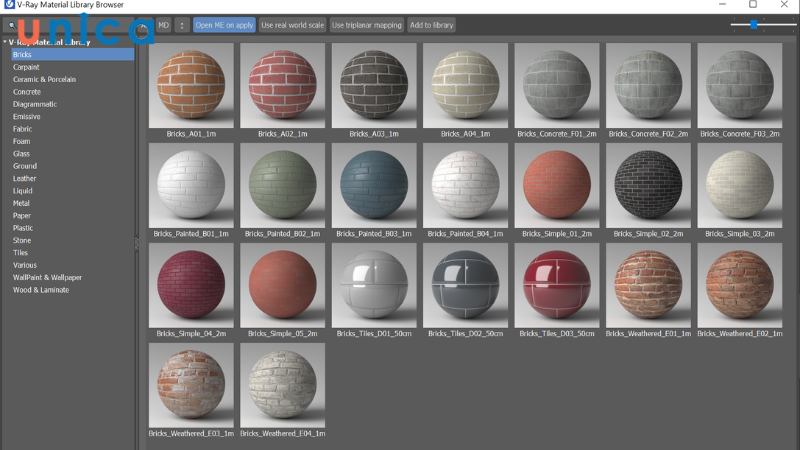
Task: Enable Use triplanar mapping
Action: tap(366, 25)
